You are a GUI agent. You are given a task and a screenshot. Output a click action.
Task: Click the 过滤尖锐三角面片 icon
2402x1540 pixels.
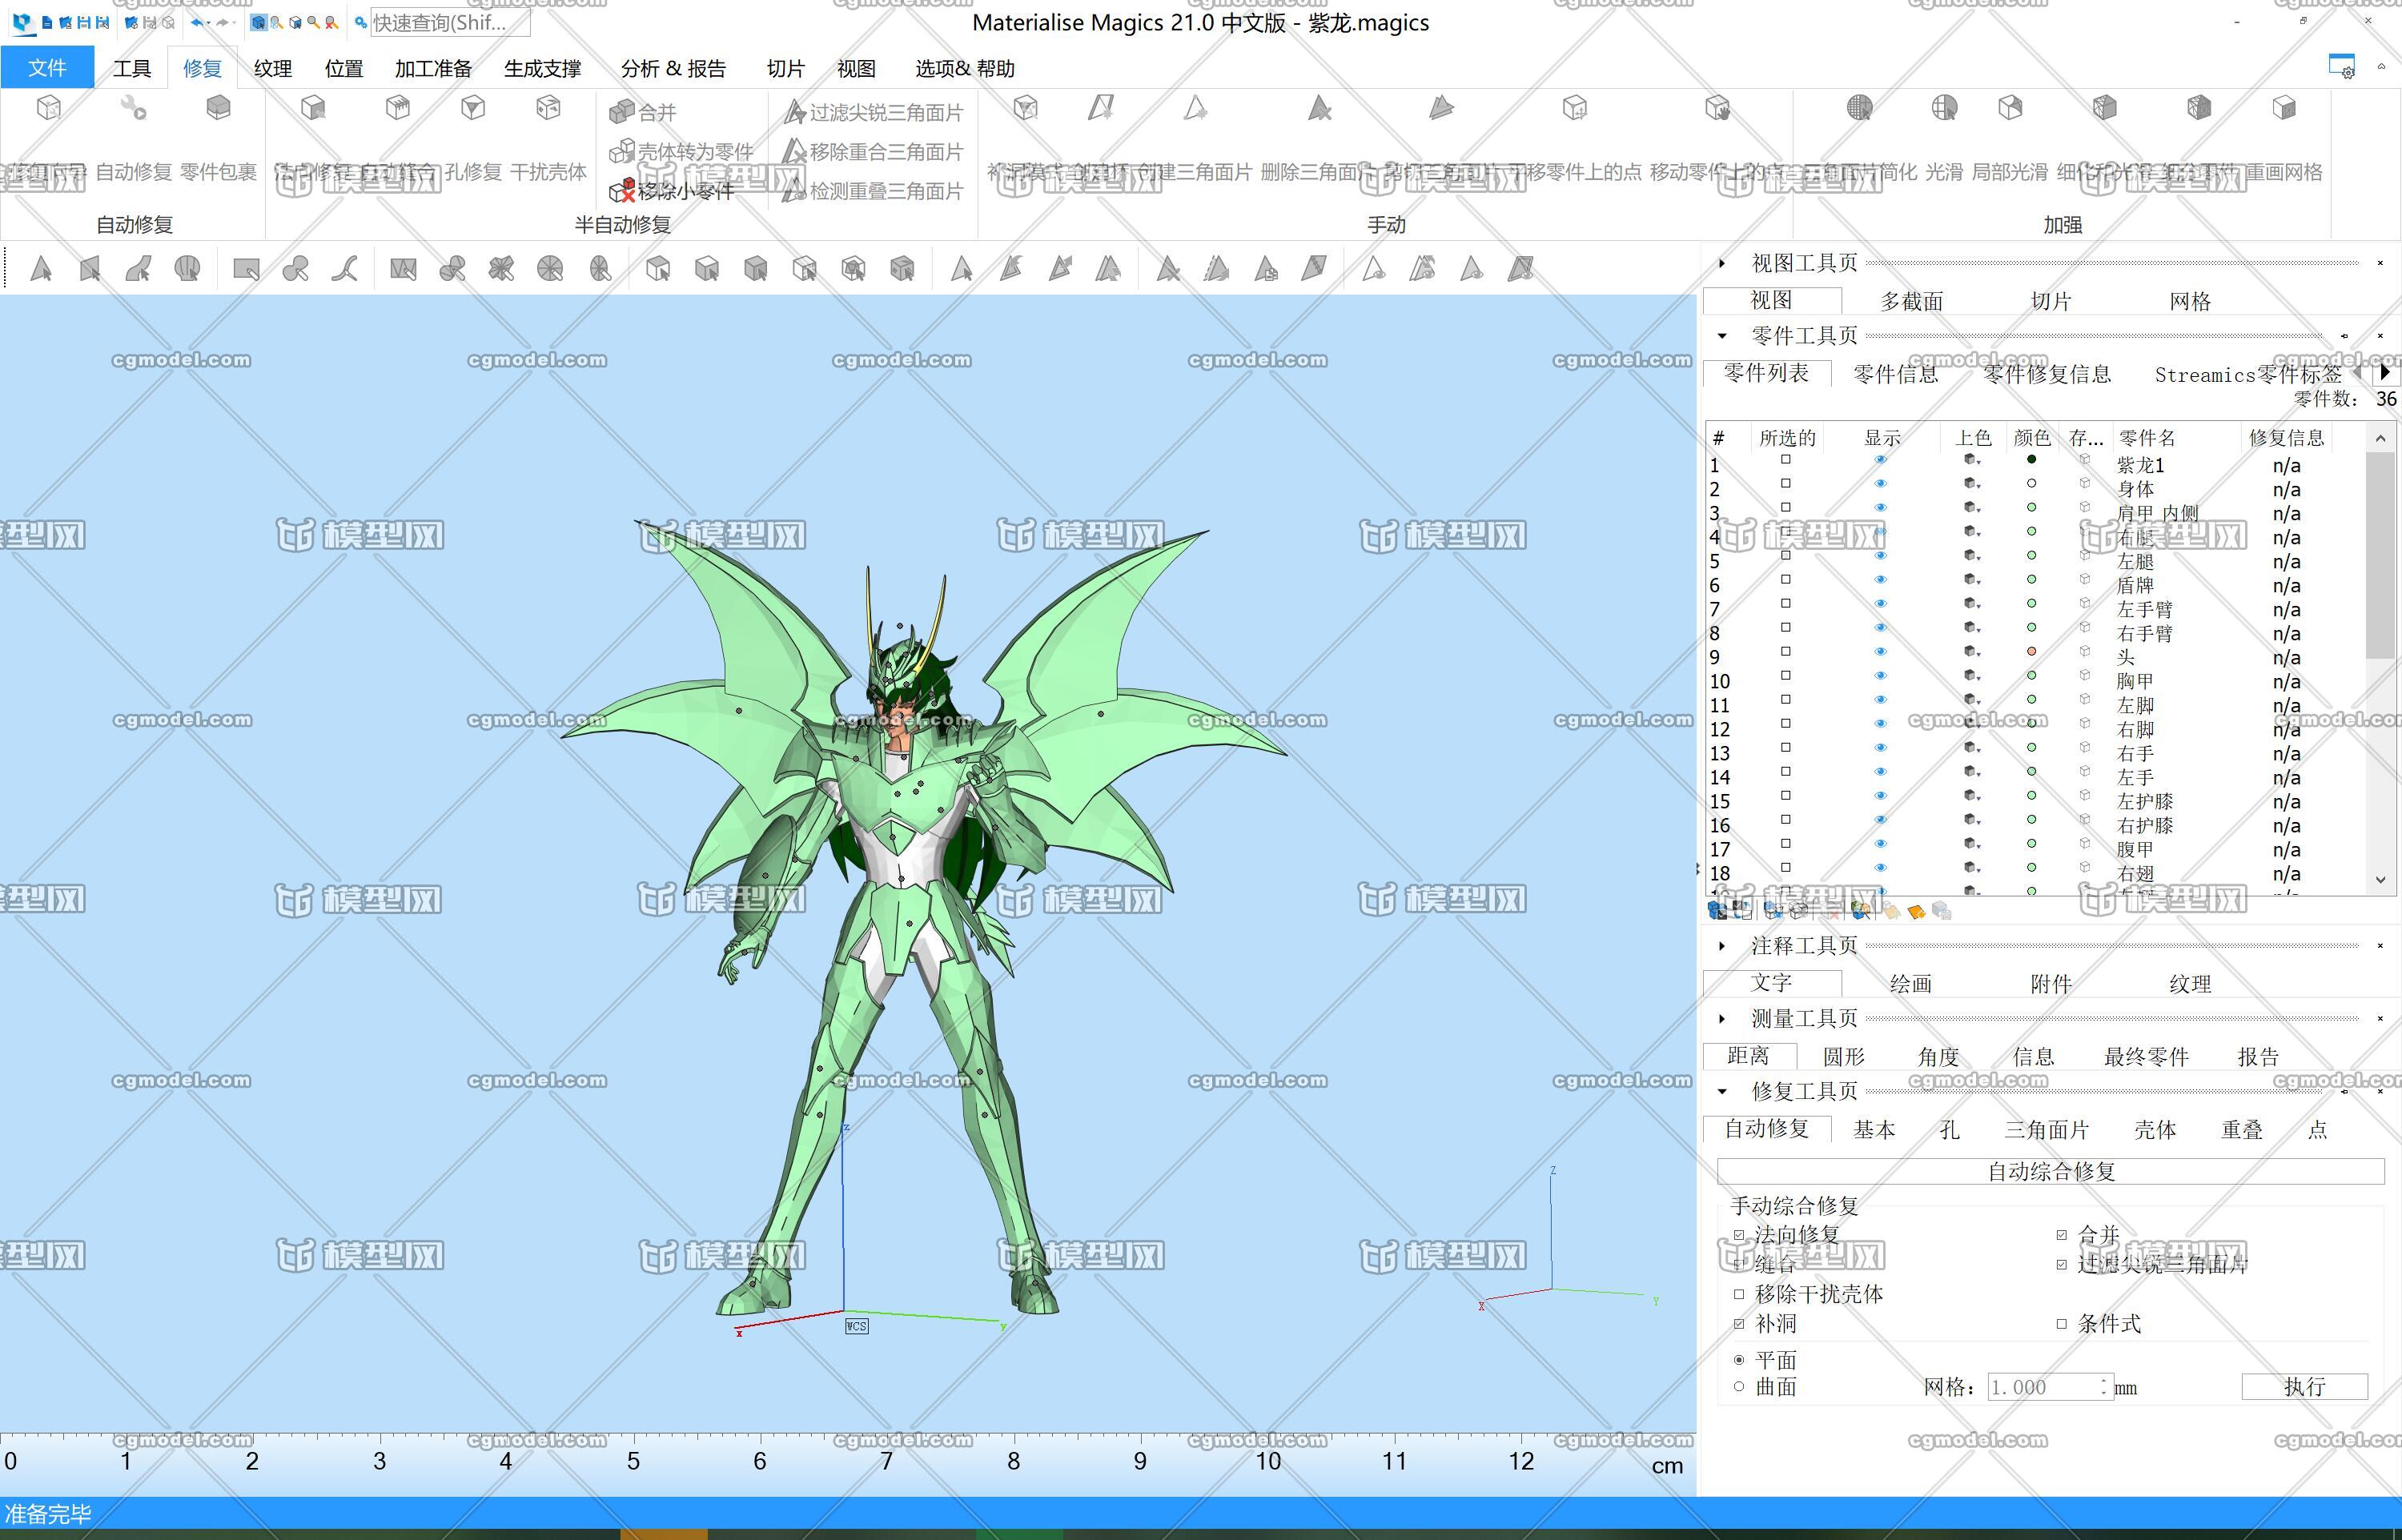[x=794, y=112]
